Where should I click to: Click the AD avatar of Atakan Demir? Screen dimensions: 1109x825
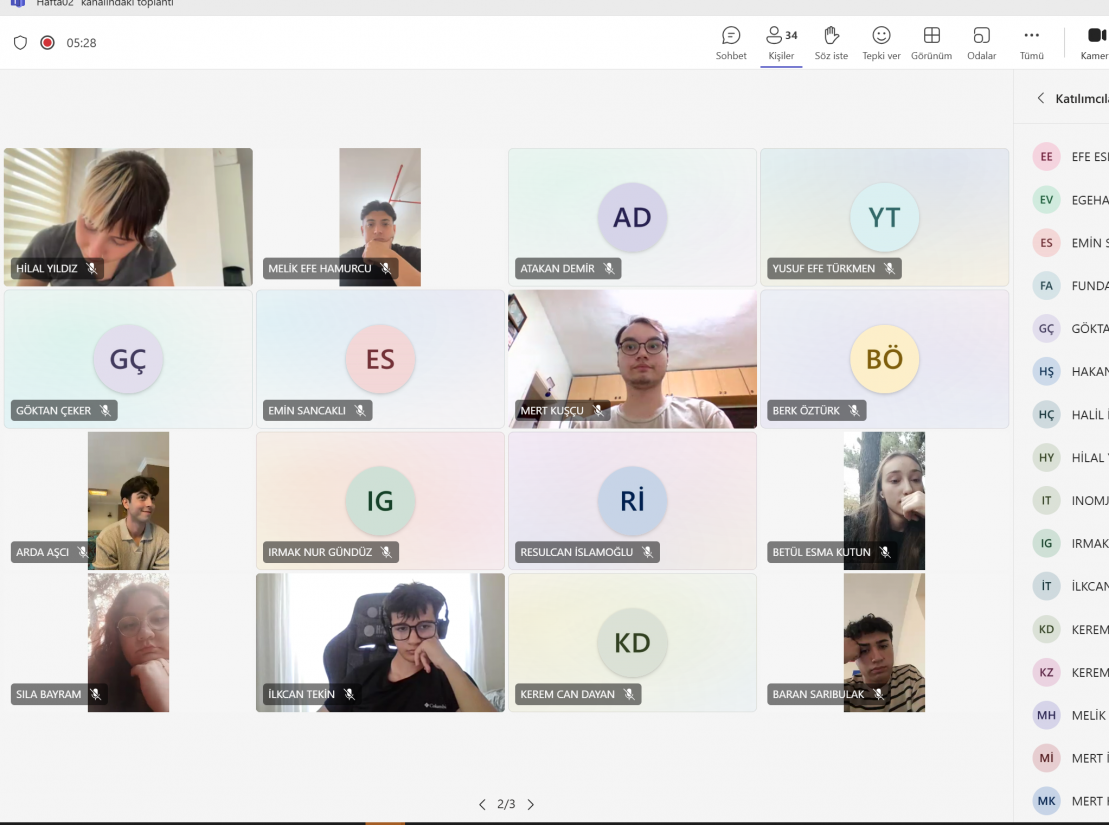click(x=632, y=217)
